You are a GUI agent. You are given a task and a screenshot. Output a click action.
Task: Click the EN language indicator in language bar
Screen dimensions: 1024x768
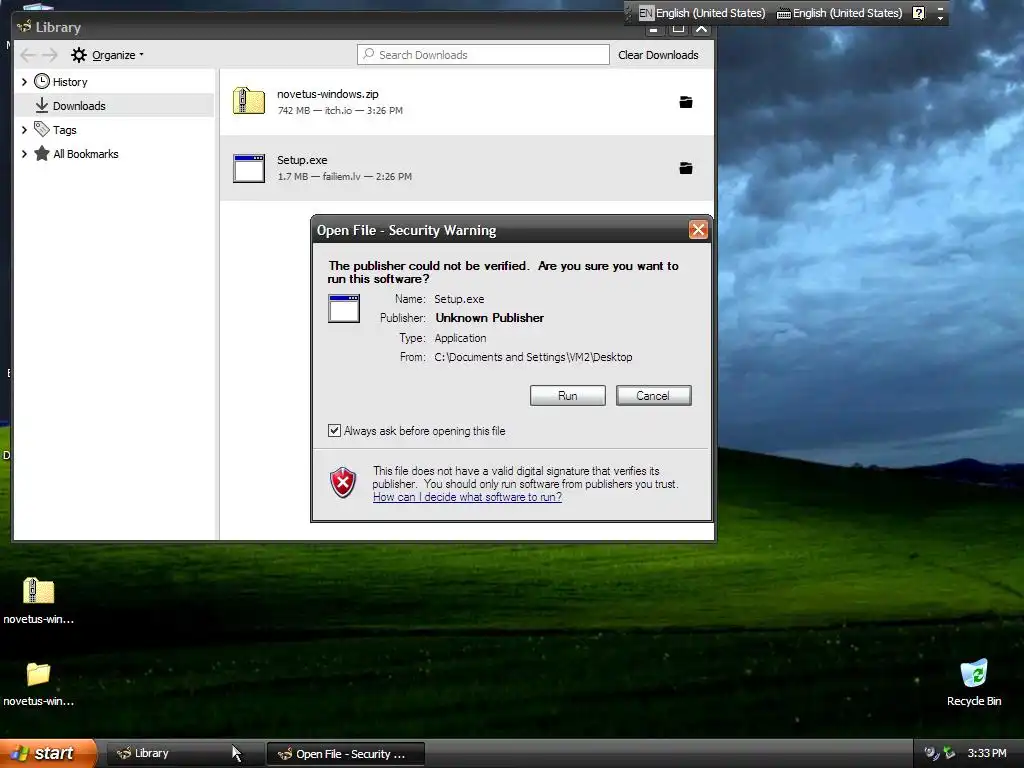646,13
